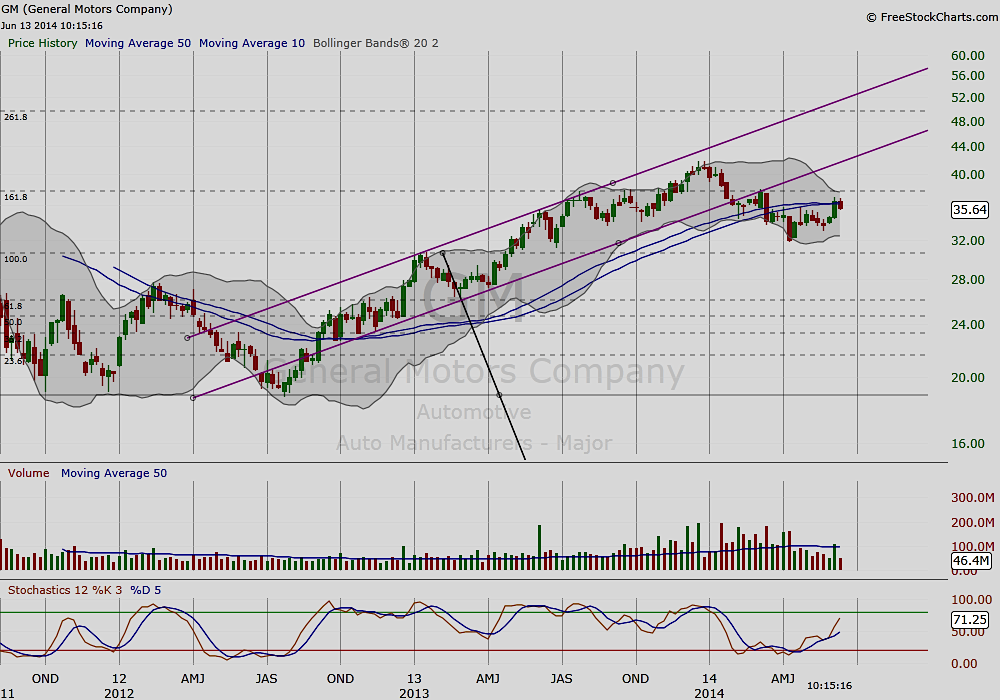
Task: Click the 0.00 stochastics axis label
Action: [964, 664]
